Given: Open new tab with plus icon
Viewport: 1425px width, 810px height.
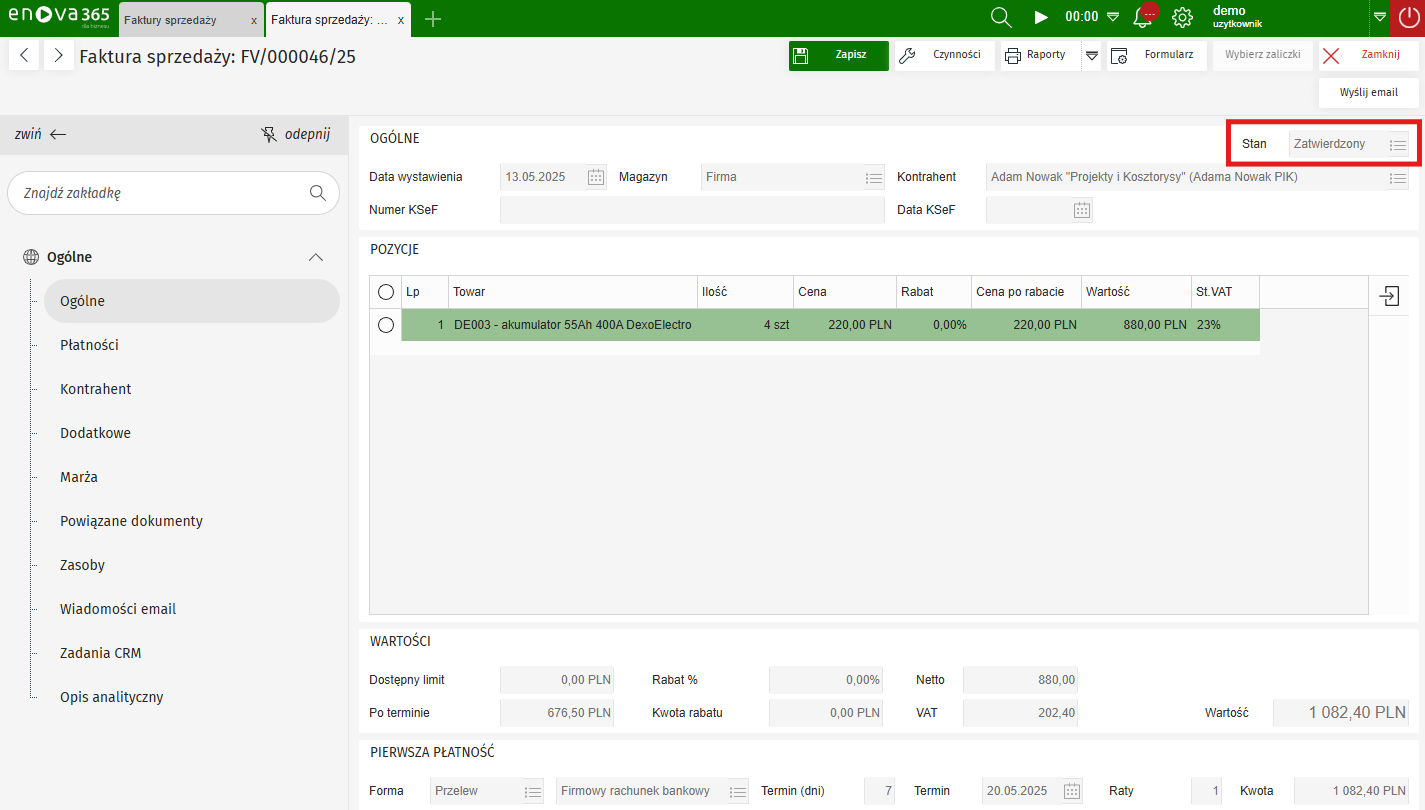Looking at the screenshot, I should click(432, 19).
